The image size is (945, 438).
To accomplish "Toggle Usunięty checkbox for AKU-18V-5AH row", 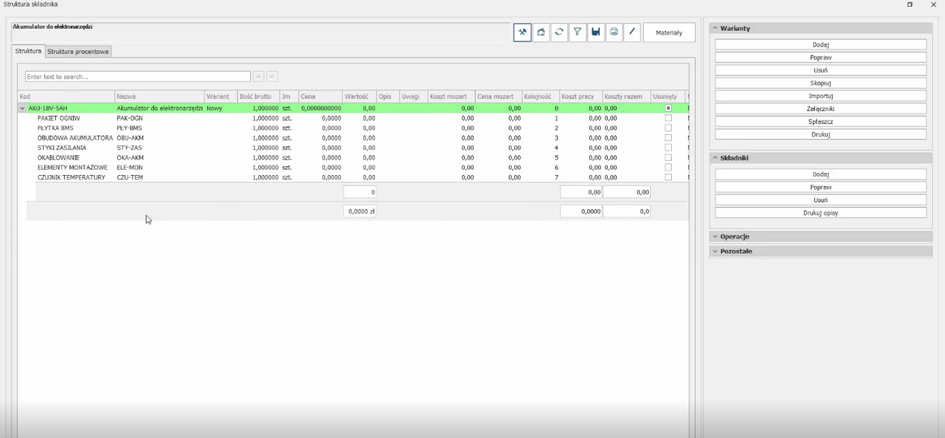I will click(668, 108).
